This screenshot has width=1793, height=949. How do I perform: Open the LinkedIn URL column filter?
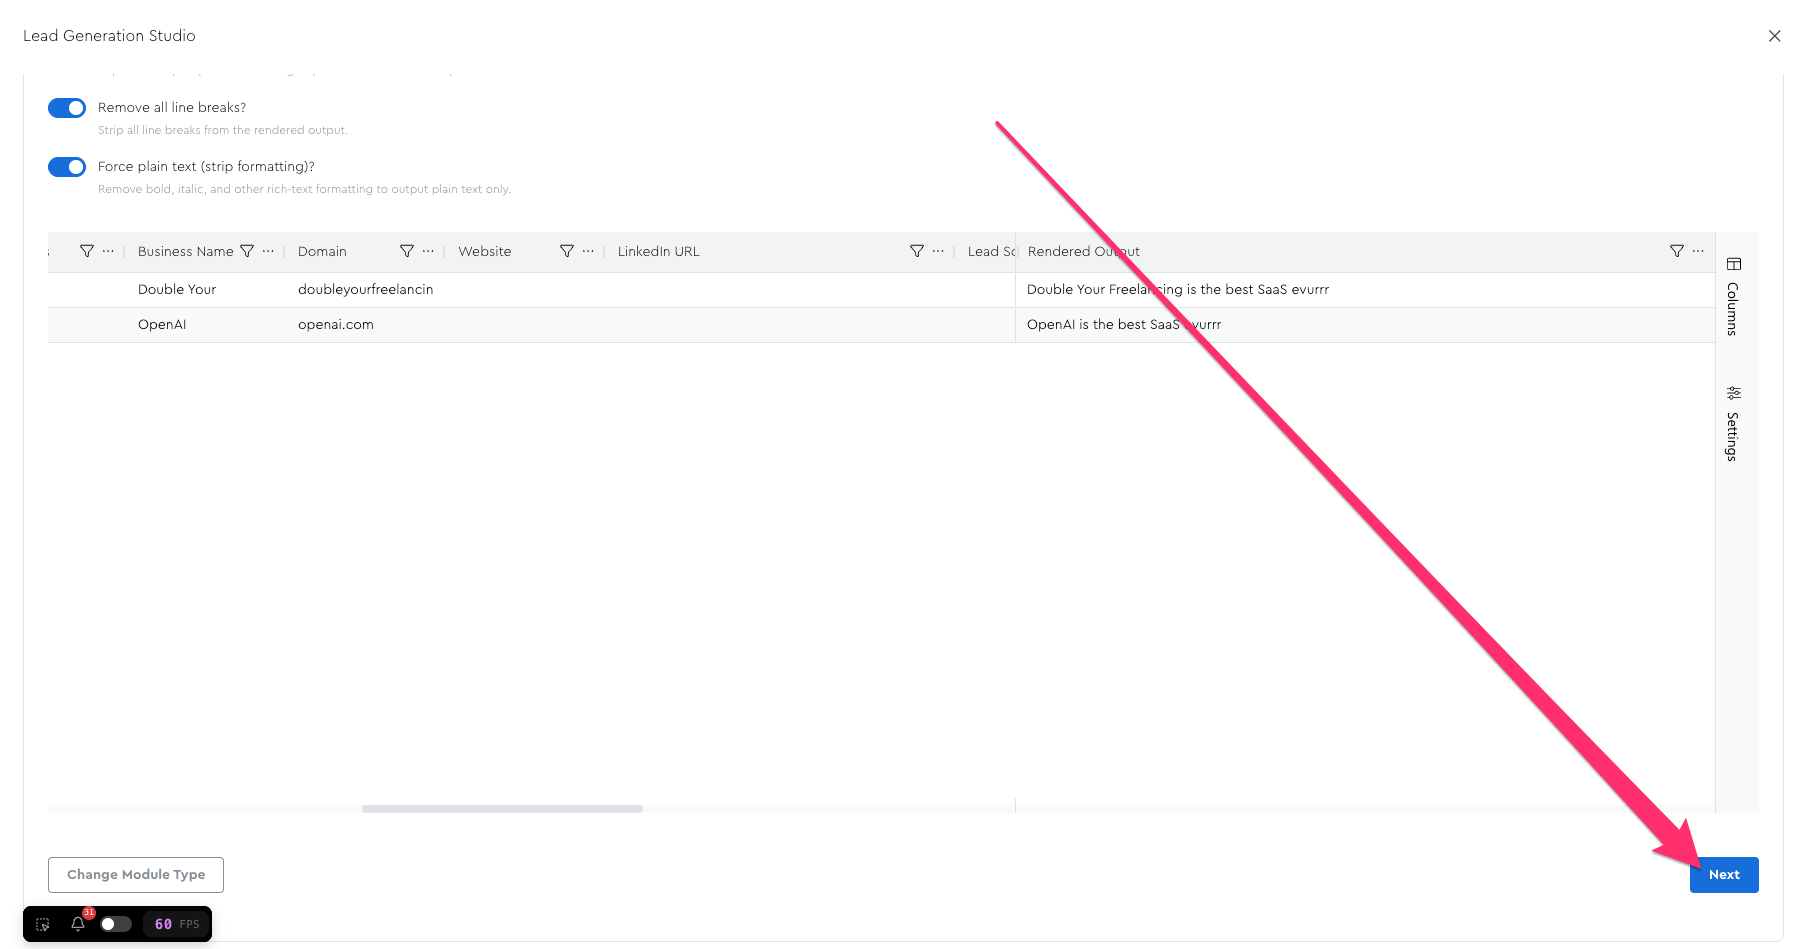[x=917, y=251]
